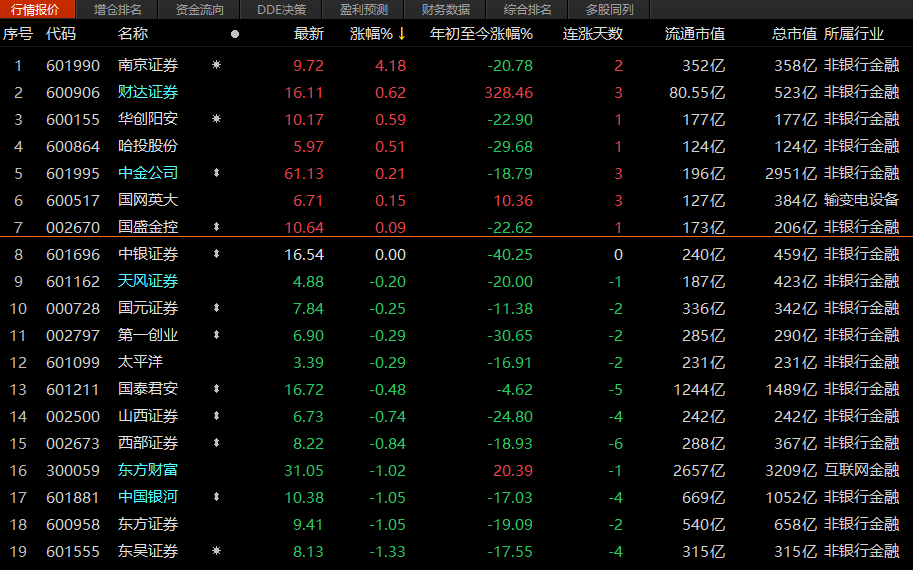The image size is (913, 570).
Task: Click the marker icon beside 国盛金控
Action: [217, 227]
